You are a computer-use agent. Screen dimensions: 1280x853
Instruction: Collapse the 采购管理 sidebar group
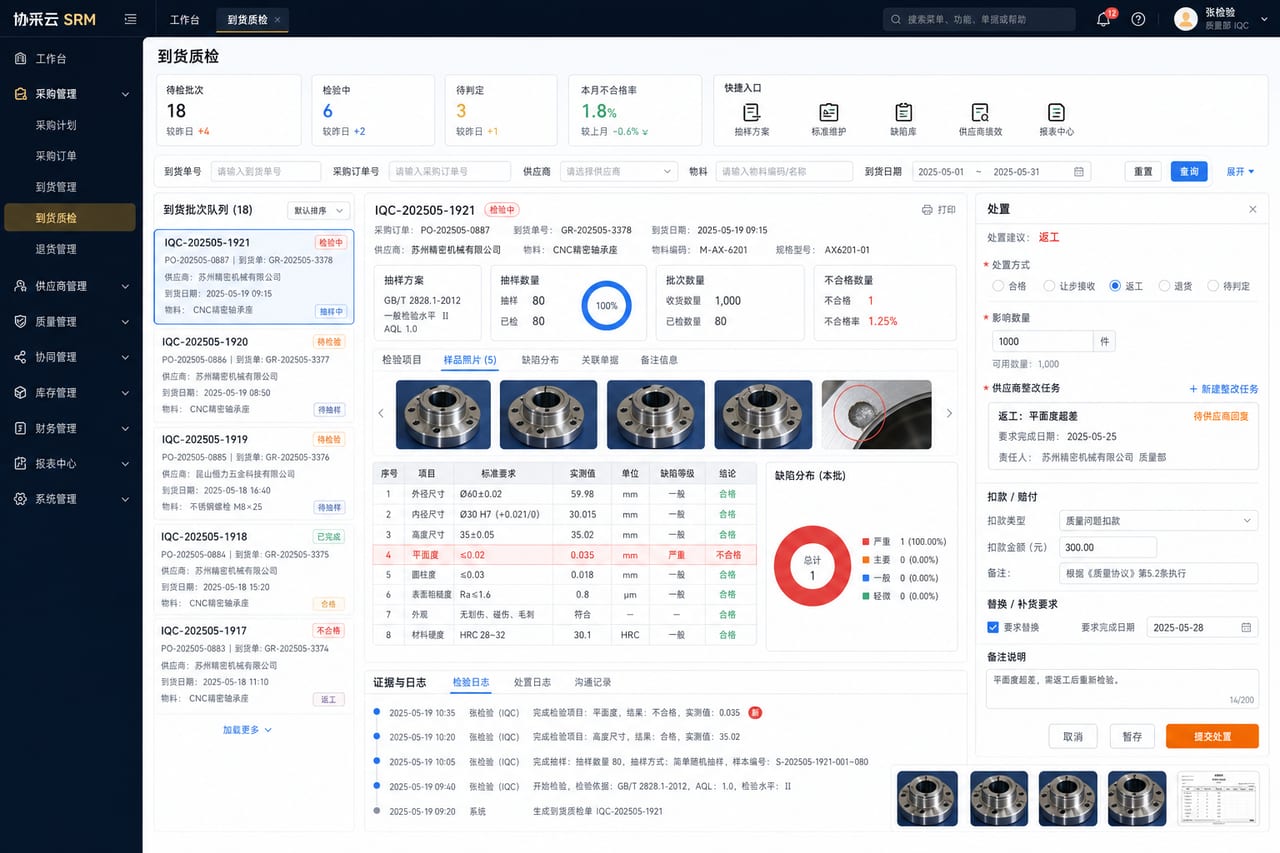pyautogui.click(x=125, y=94)
